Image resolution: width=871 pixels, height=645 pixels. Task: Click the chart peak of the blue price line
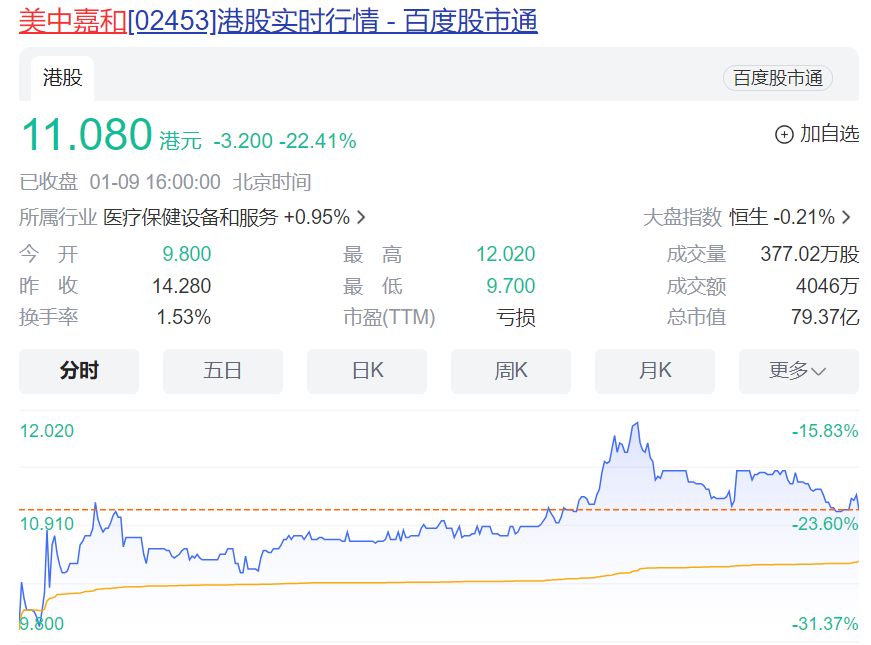click(x=637, y=424)
